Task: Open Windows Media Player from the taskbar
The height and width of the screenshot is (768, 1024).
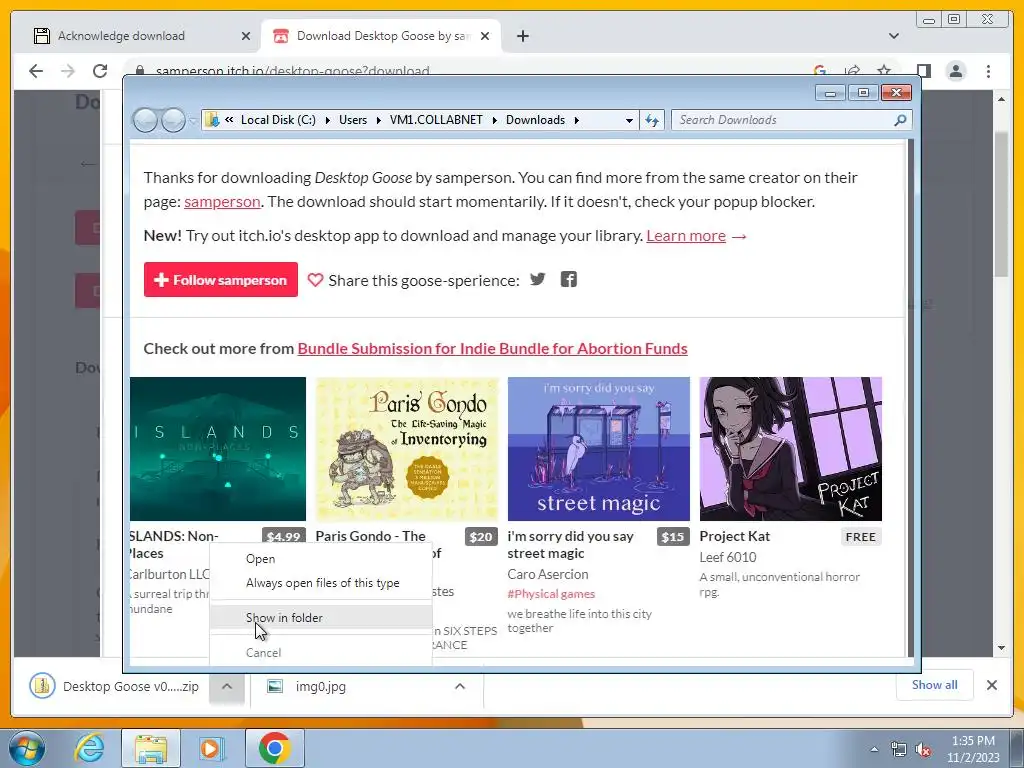Action: (212, 748)
